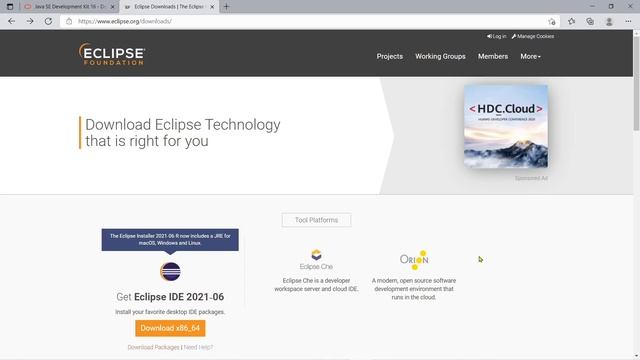Click 'Install your favorite desktop IDE packages' text
This screenshot has width=640, height=360.
pyautogui.click(x=170, y=312)
